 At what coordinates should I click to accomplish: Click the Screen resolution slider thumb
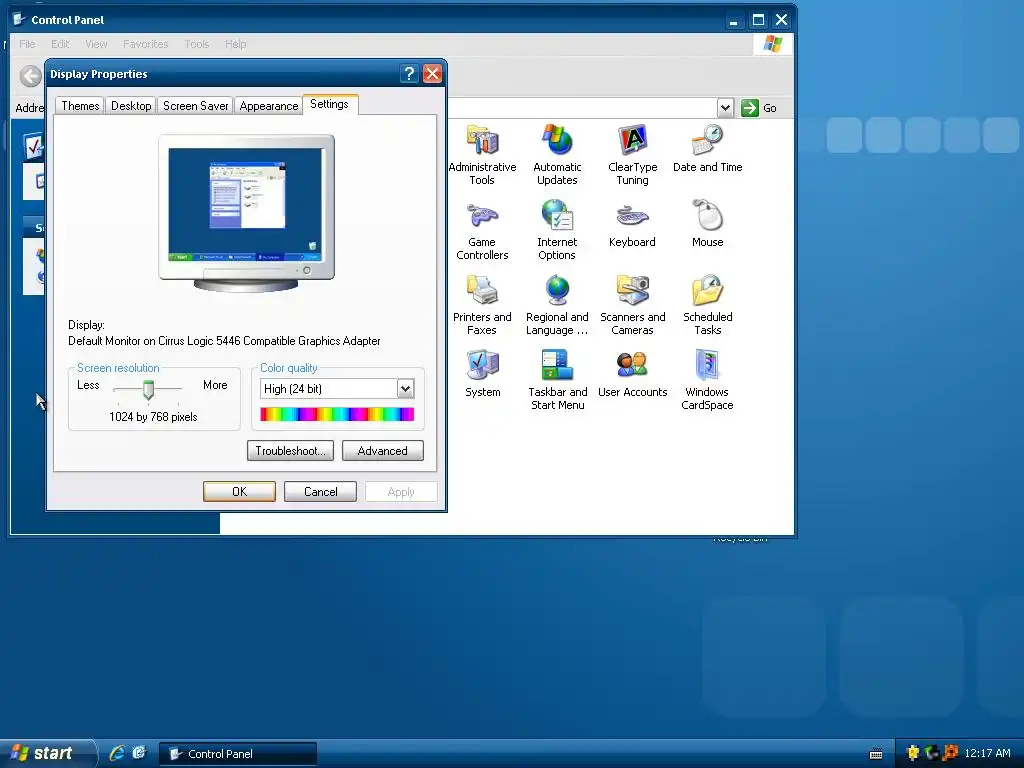(x=148, y=390)
